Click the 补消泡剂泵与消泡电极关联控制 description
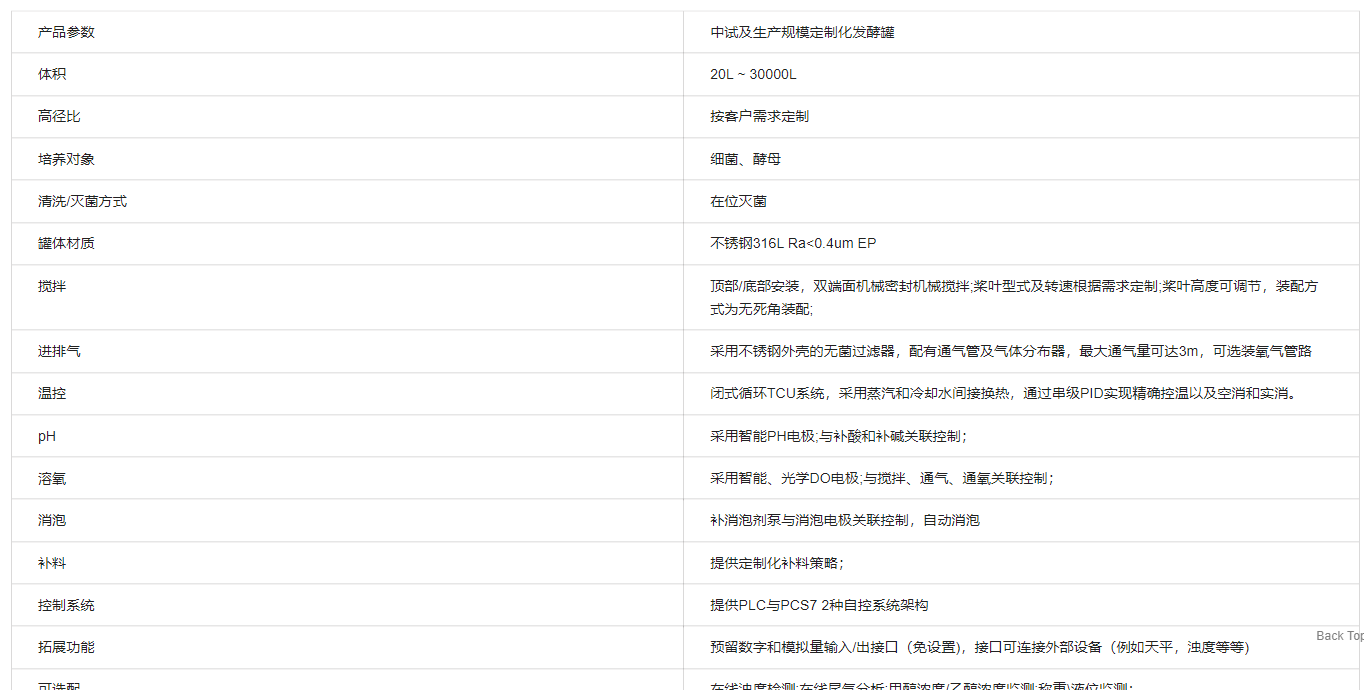The width and height of the screenshot is (1364, 690). pos(844,520)
